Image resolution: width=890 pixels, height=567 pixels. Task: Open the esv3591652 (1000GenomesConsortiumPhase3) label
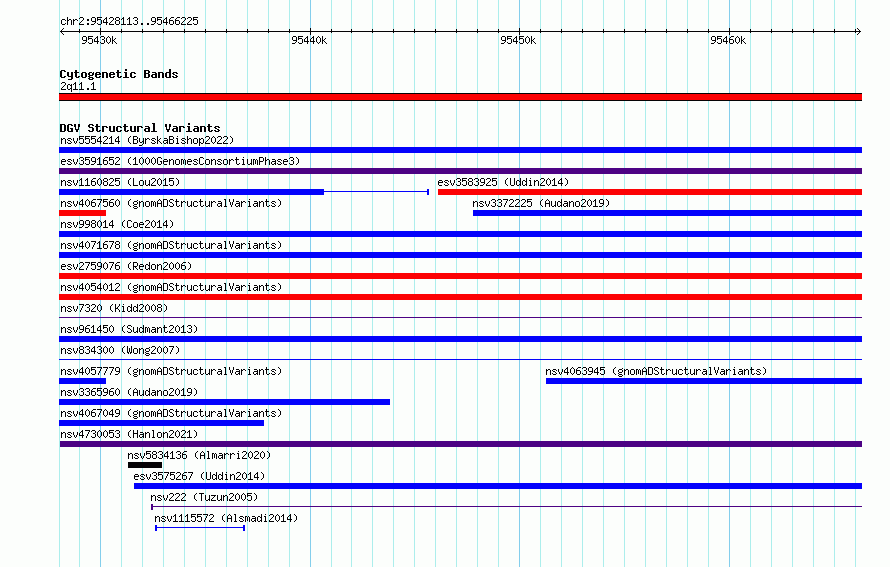[x=180, y=161]
